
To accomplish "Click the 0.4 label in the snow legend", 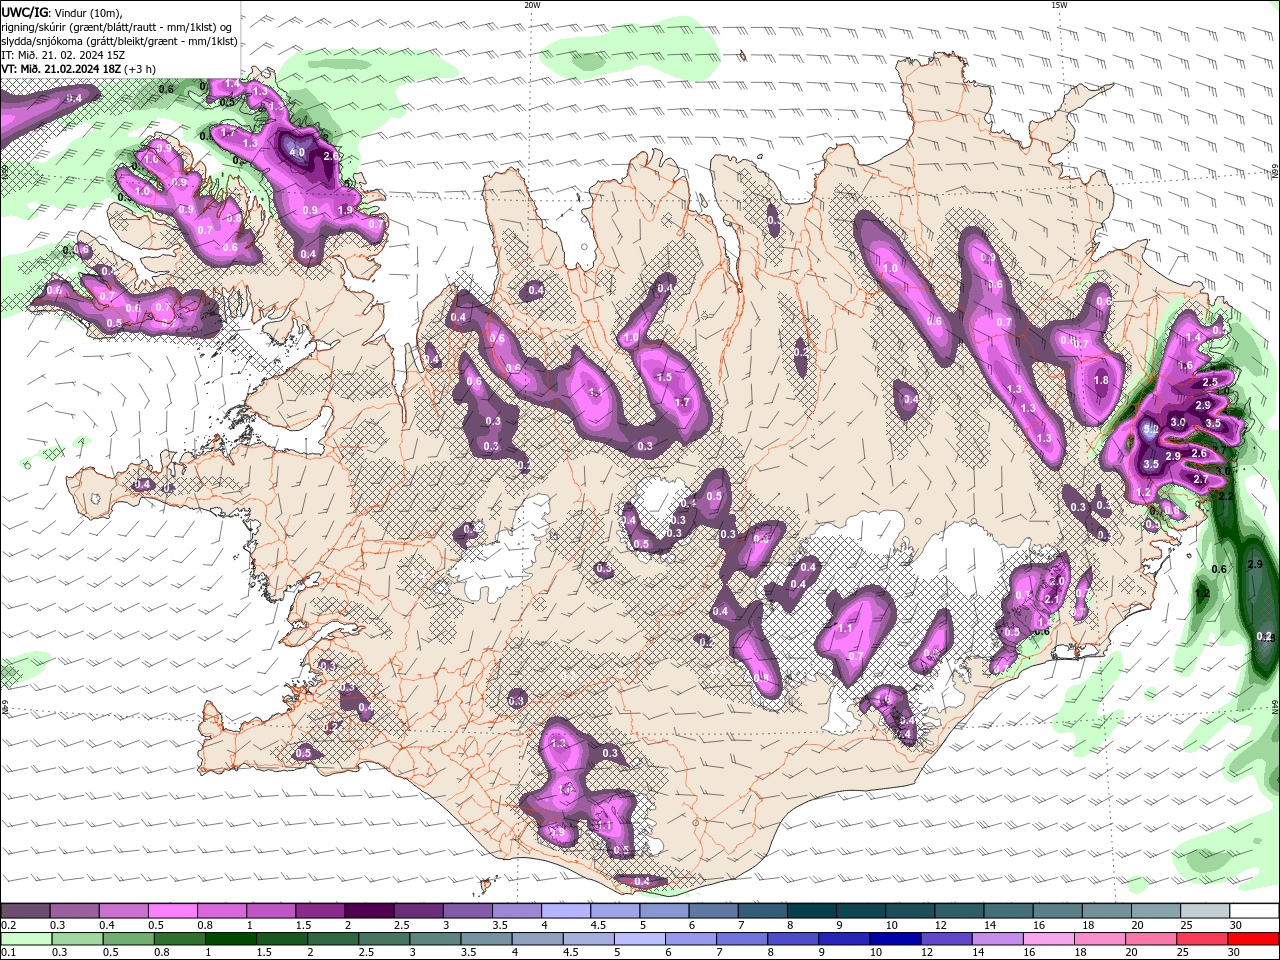I will tap(107, 925).
